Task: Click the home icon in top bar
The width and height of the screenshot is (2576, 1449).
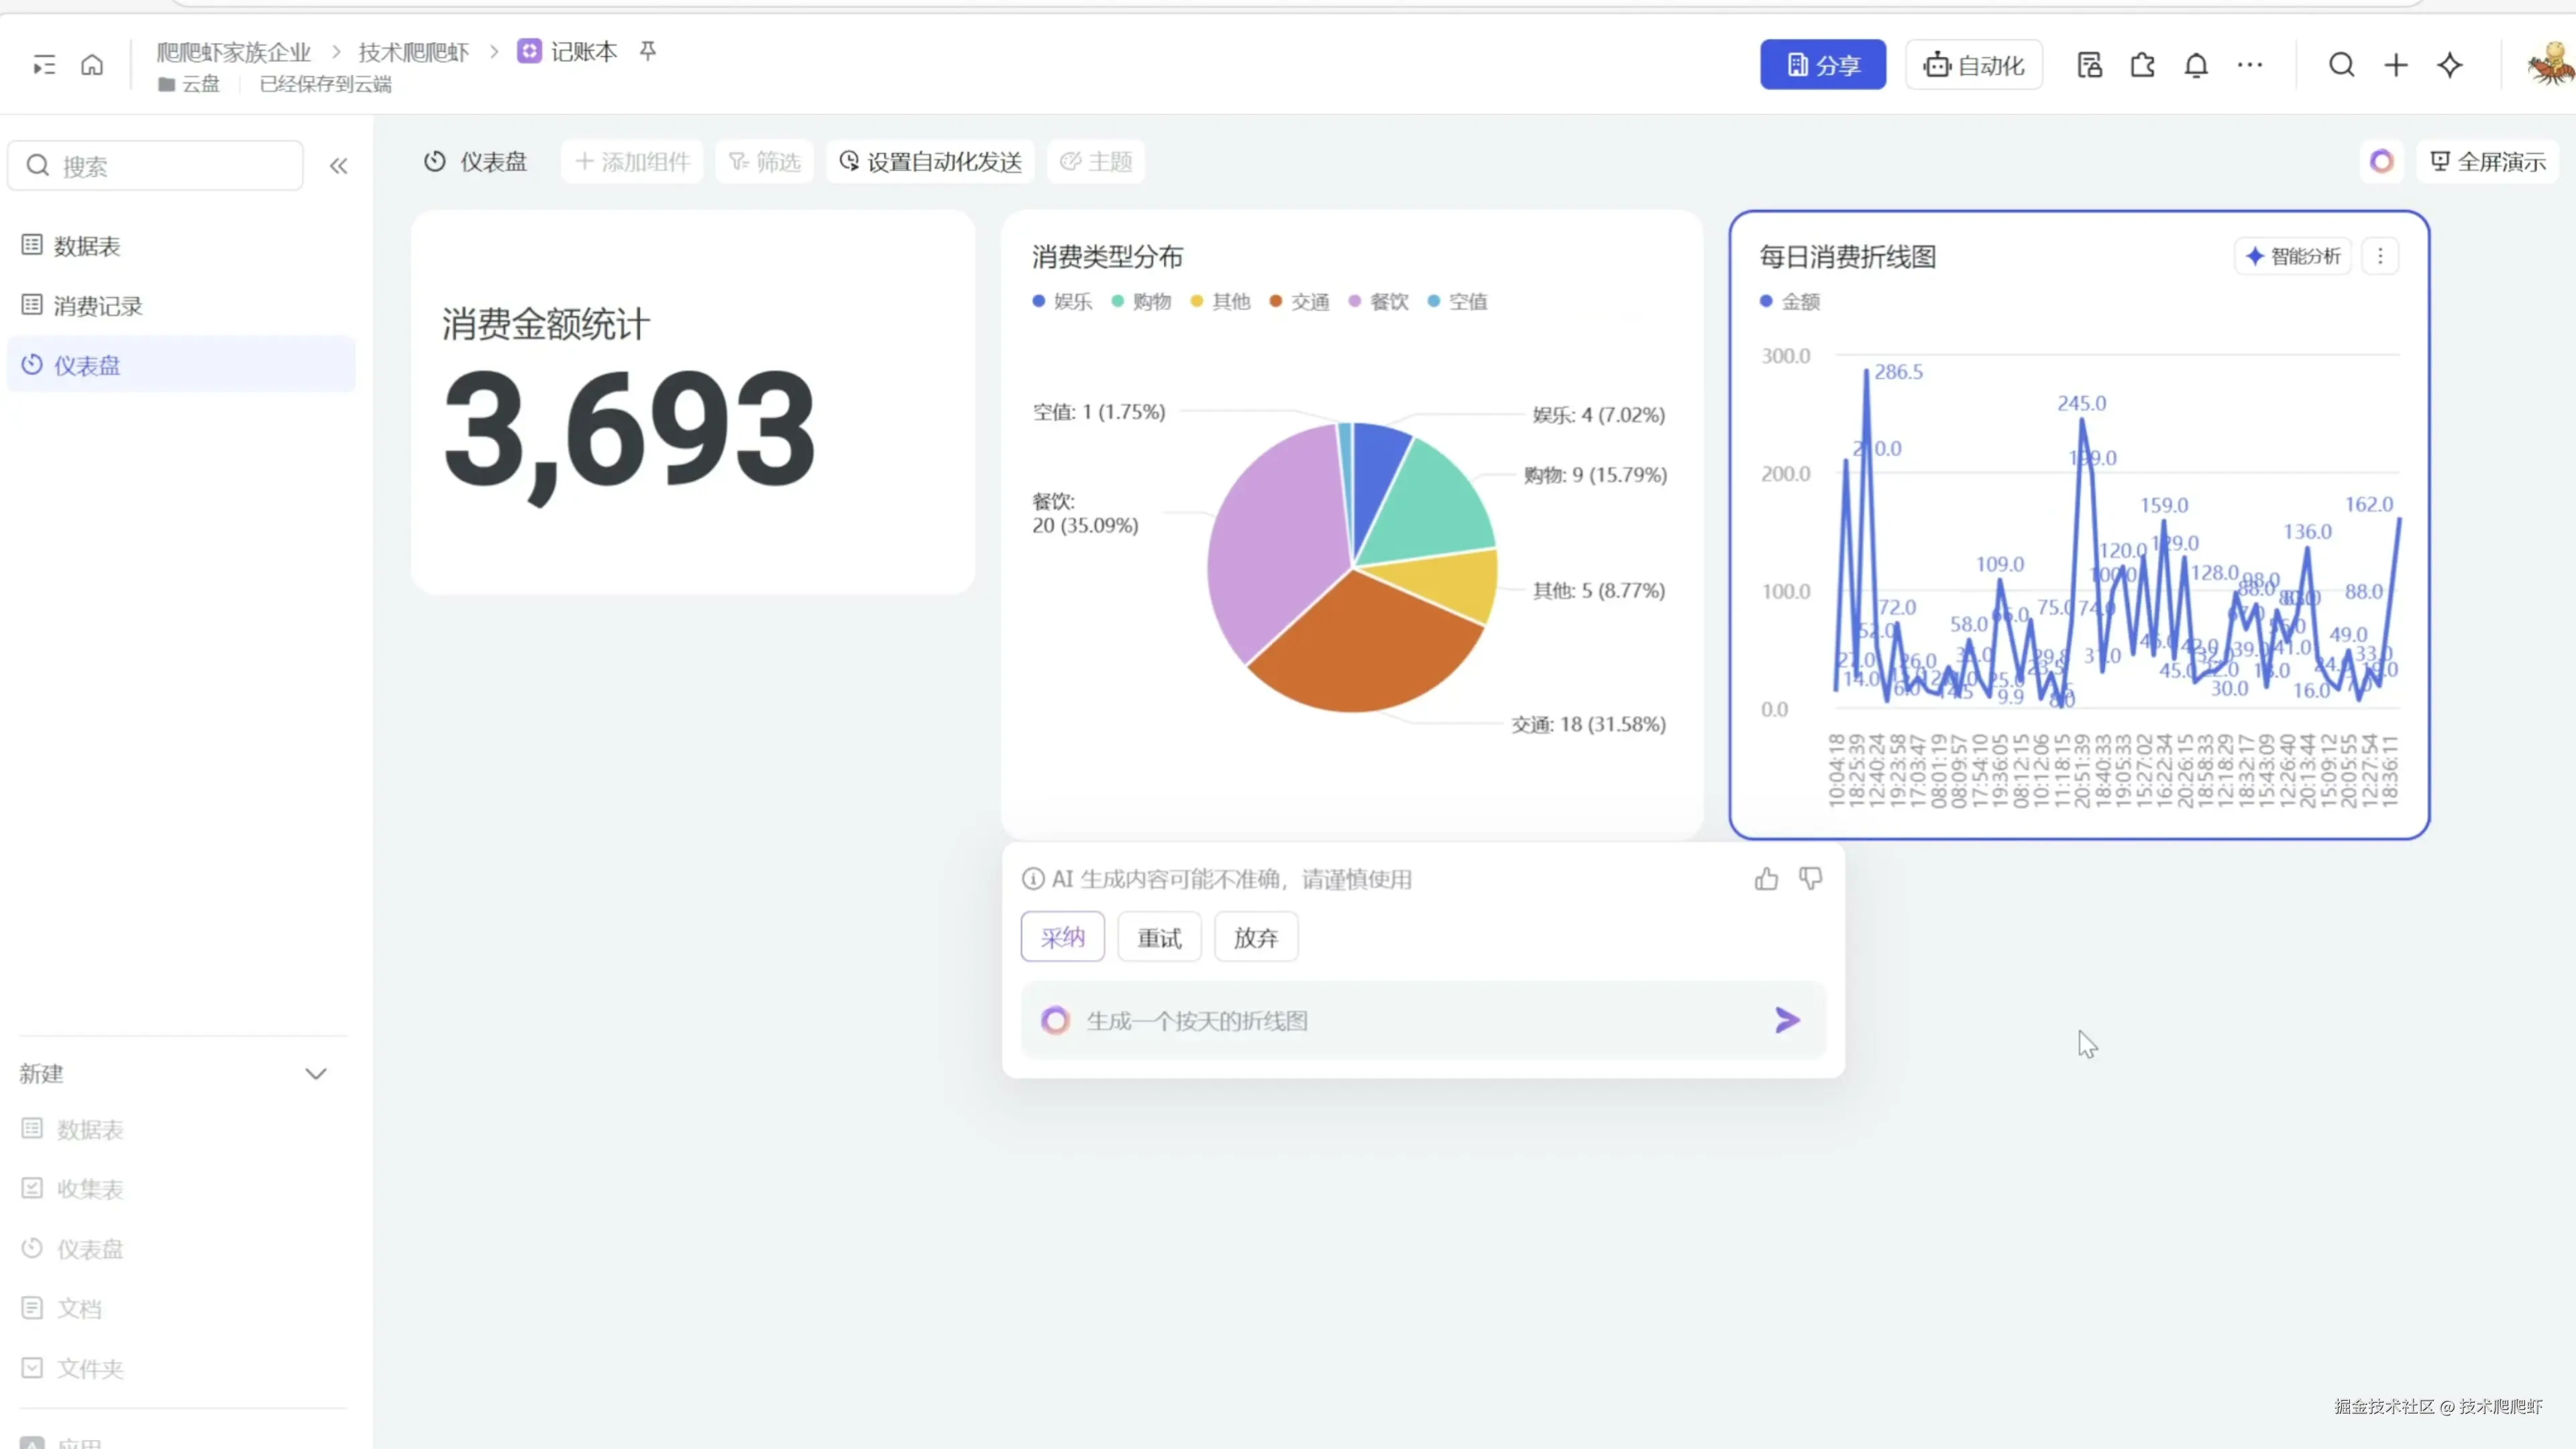Action: point(92,65)
